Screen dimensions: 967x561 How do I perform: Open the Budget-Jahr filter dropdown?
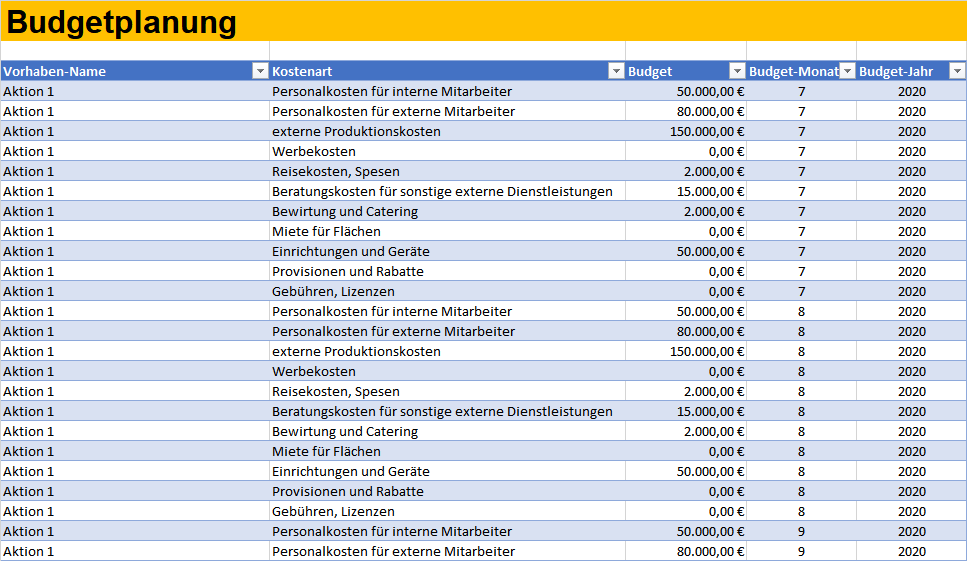(x=957, y=72)
